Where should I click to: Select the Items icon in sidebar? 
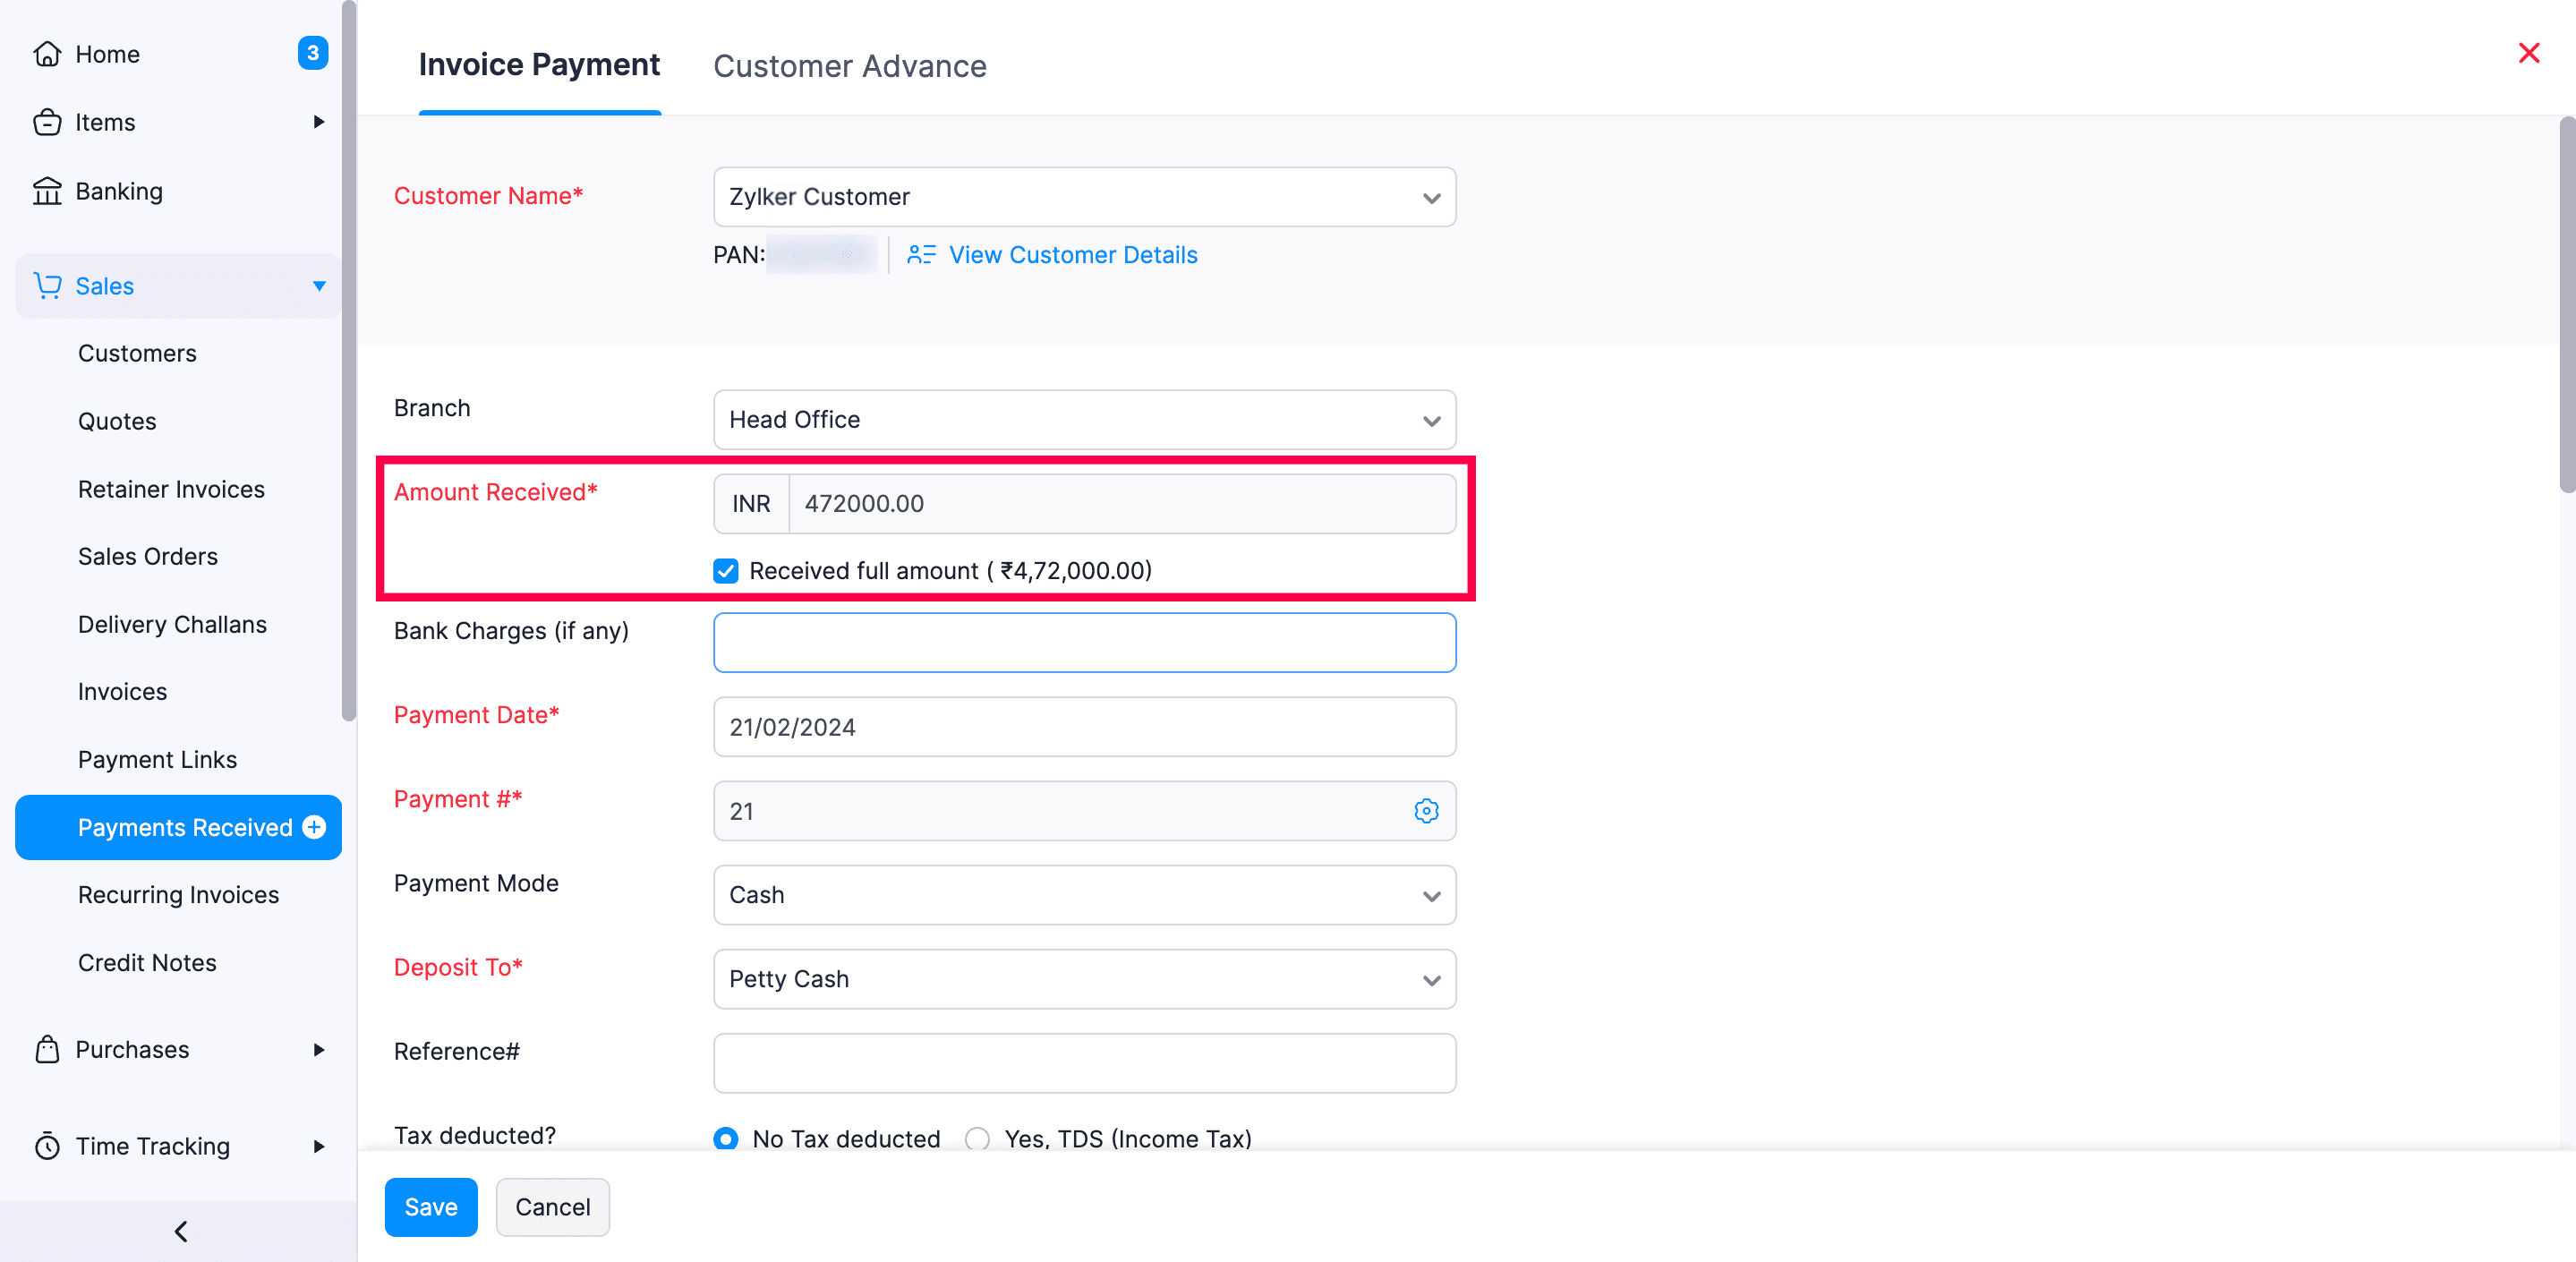tap(48, 122)
